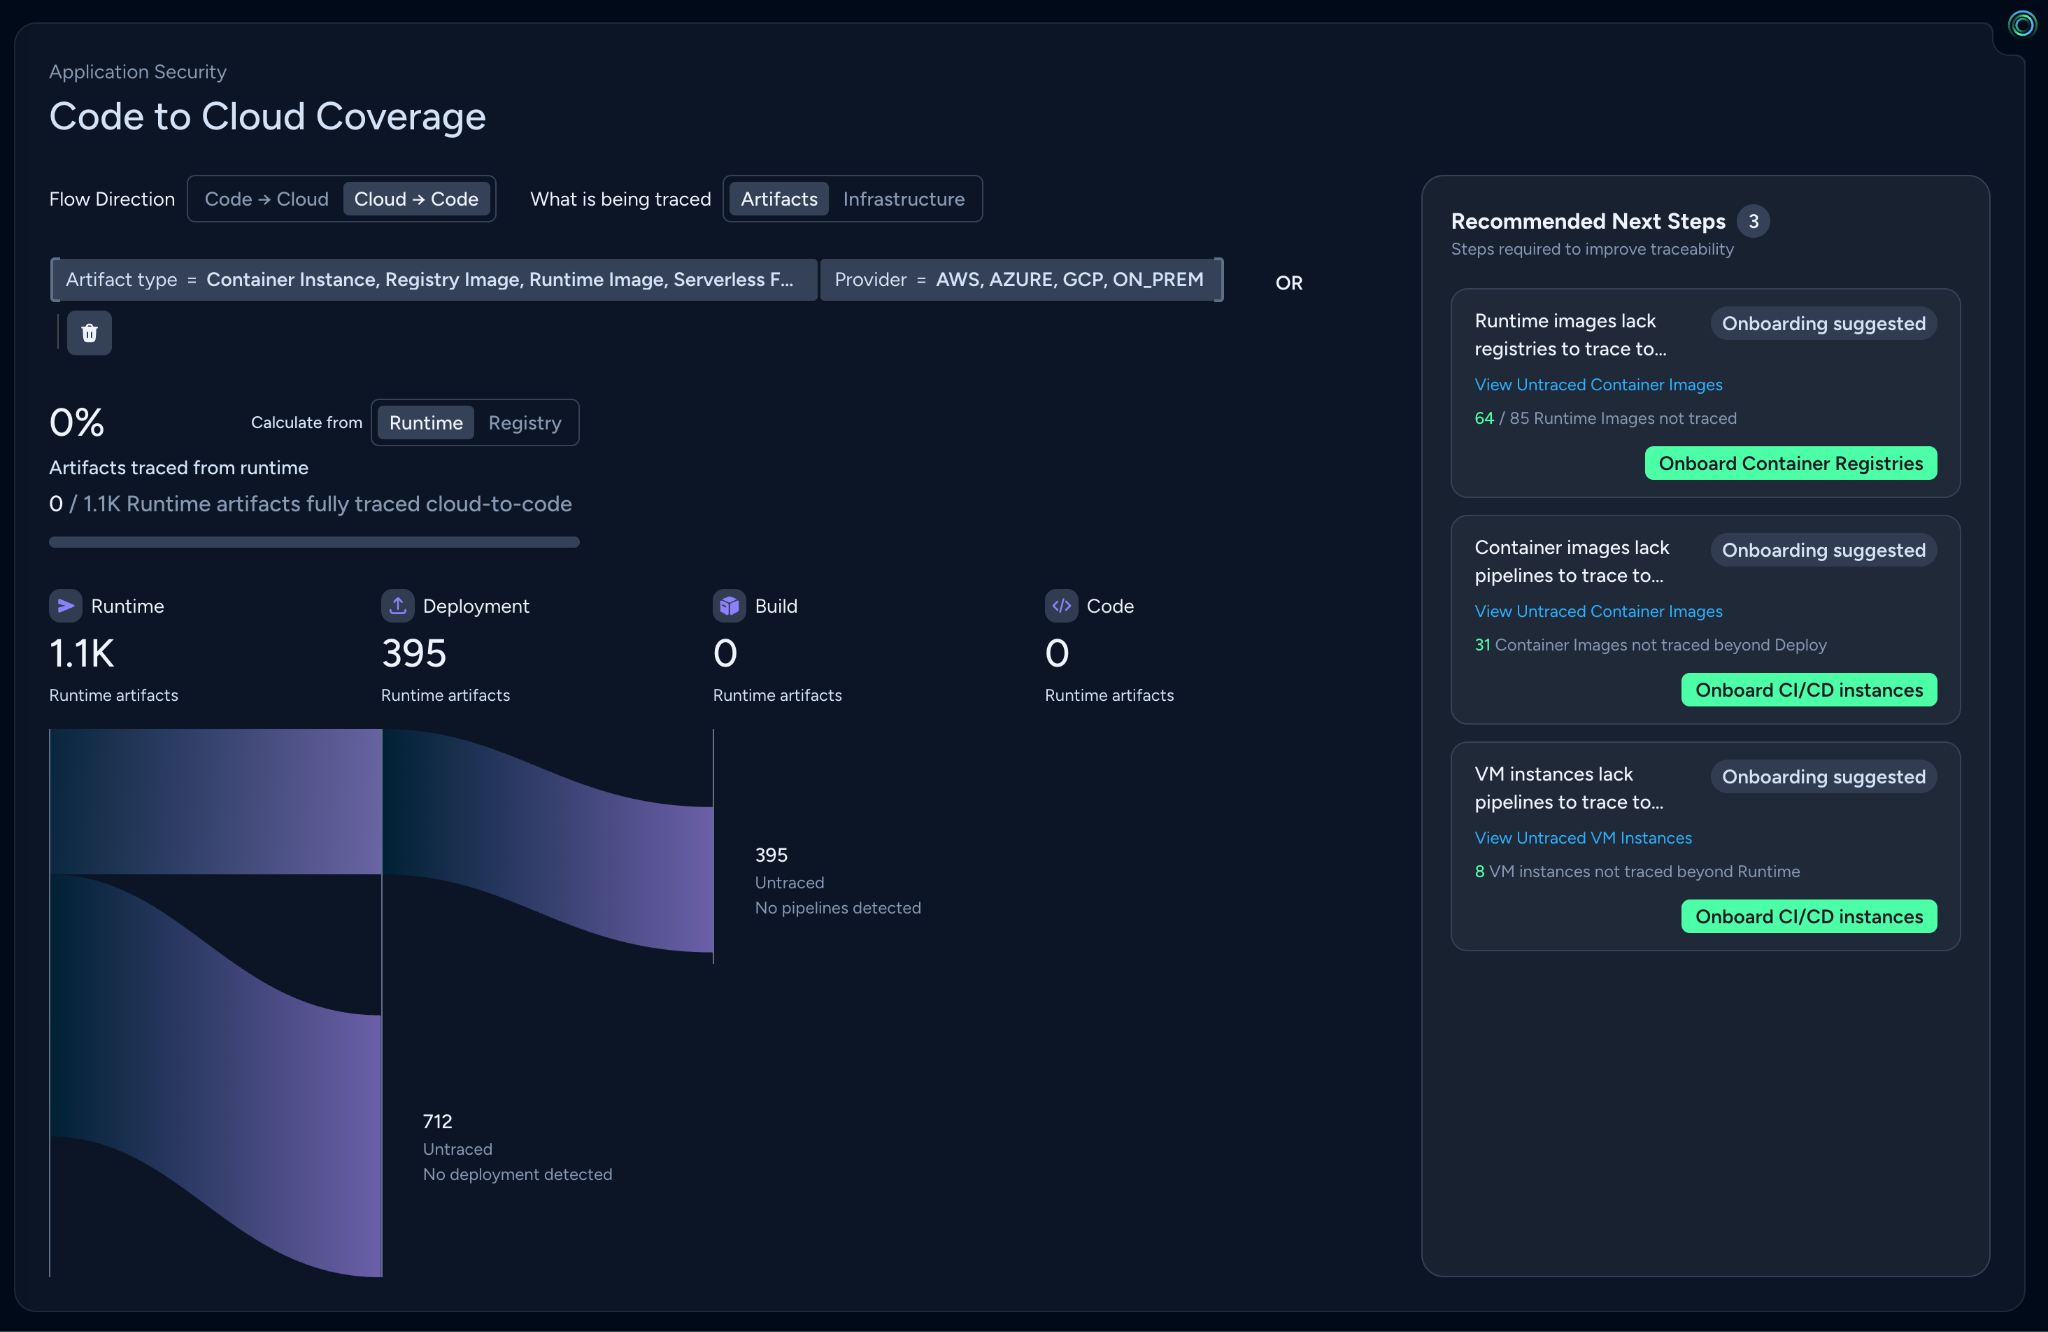Select Cloud → Code flow direction
This screenshot has height=1332, width=2048.
(416, 199)
